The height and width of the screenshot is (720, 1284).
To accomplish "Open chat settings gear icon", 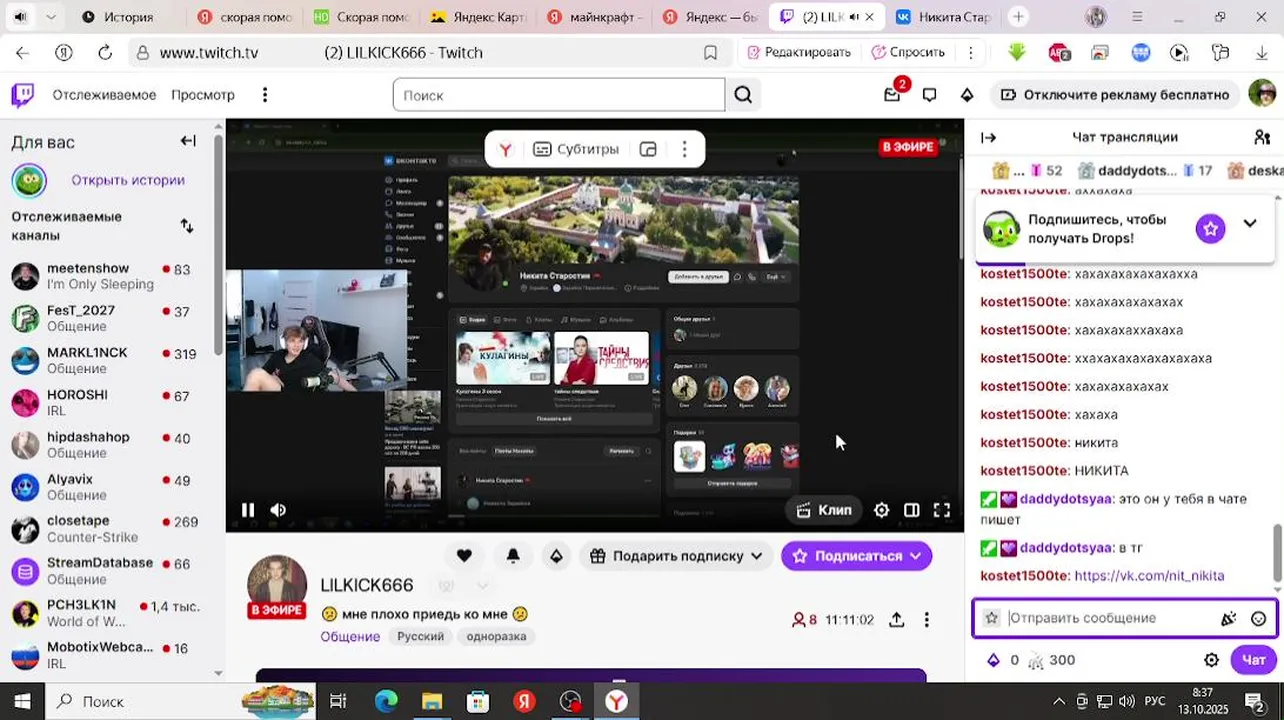I will coord(1211,660).
